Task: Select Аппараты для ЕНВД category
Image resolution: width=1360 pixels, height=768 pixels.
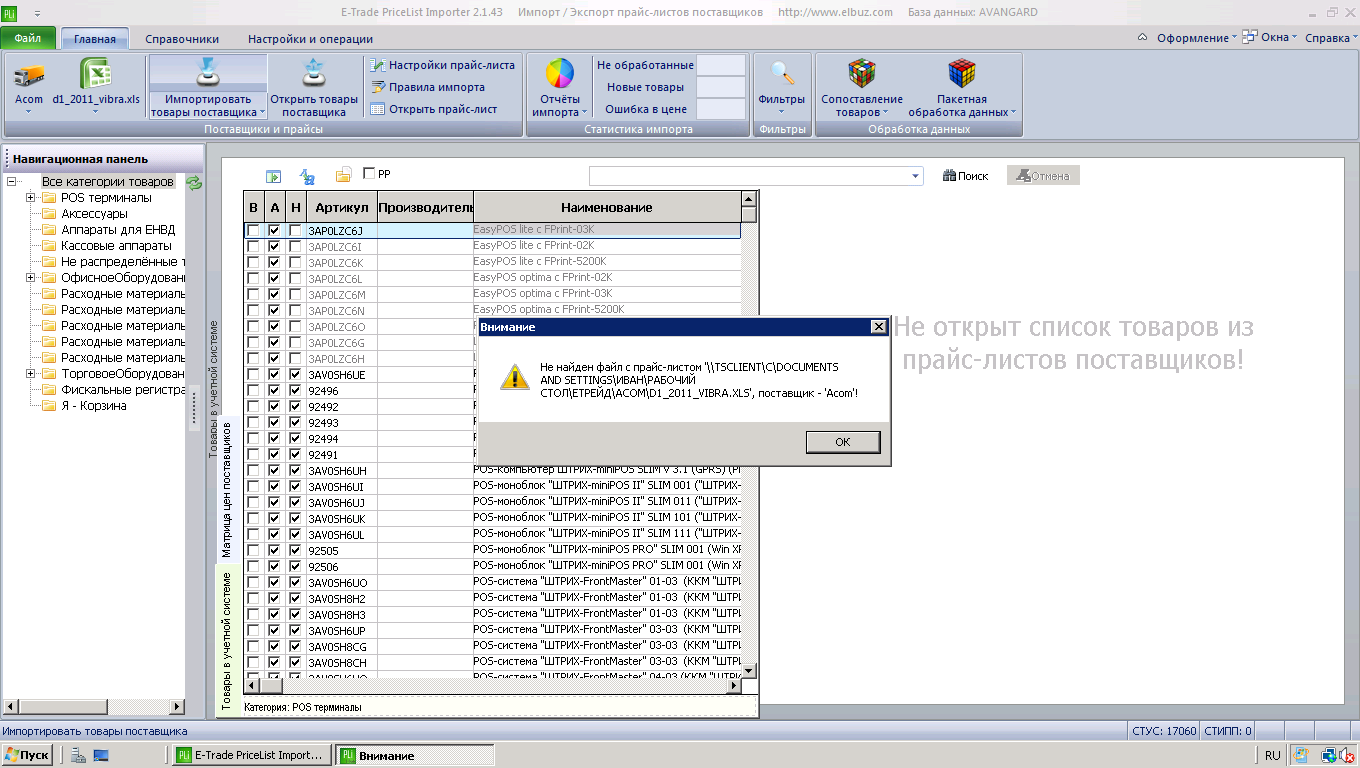Action: pyautogui.click(x=118, y=230)
